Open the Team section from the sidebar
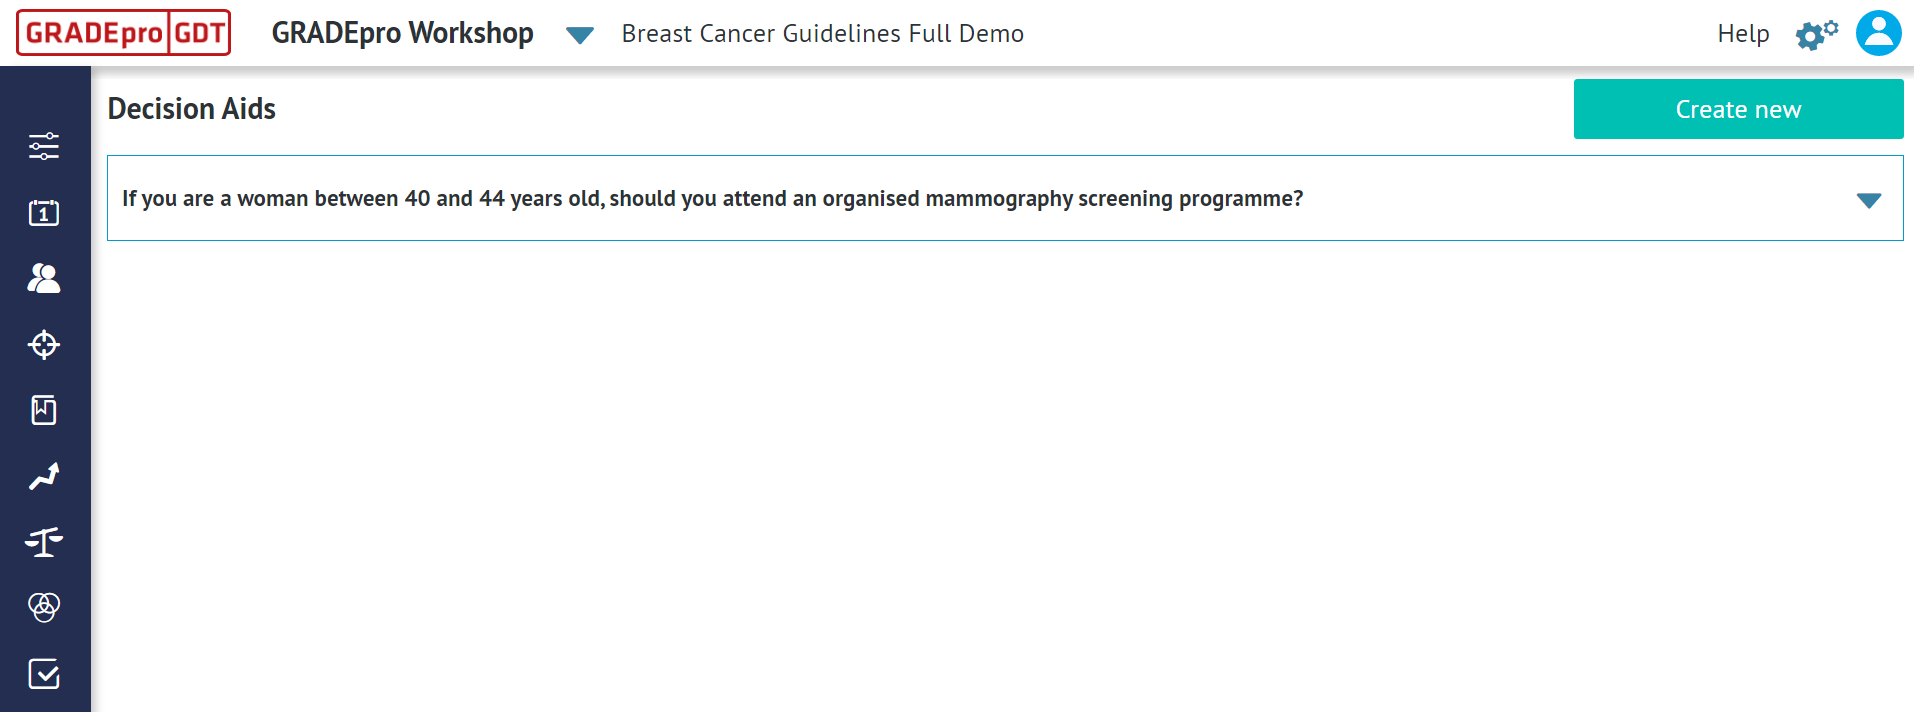This screenshot has height=712, width=1914. click(x=43, y=279)
